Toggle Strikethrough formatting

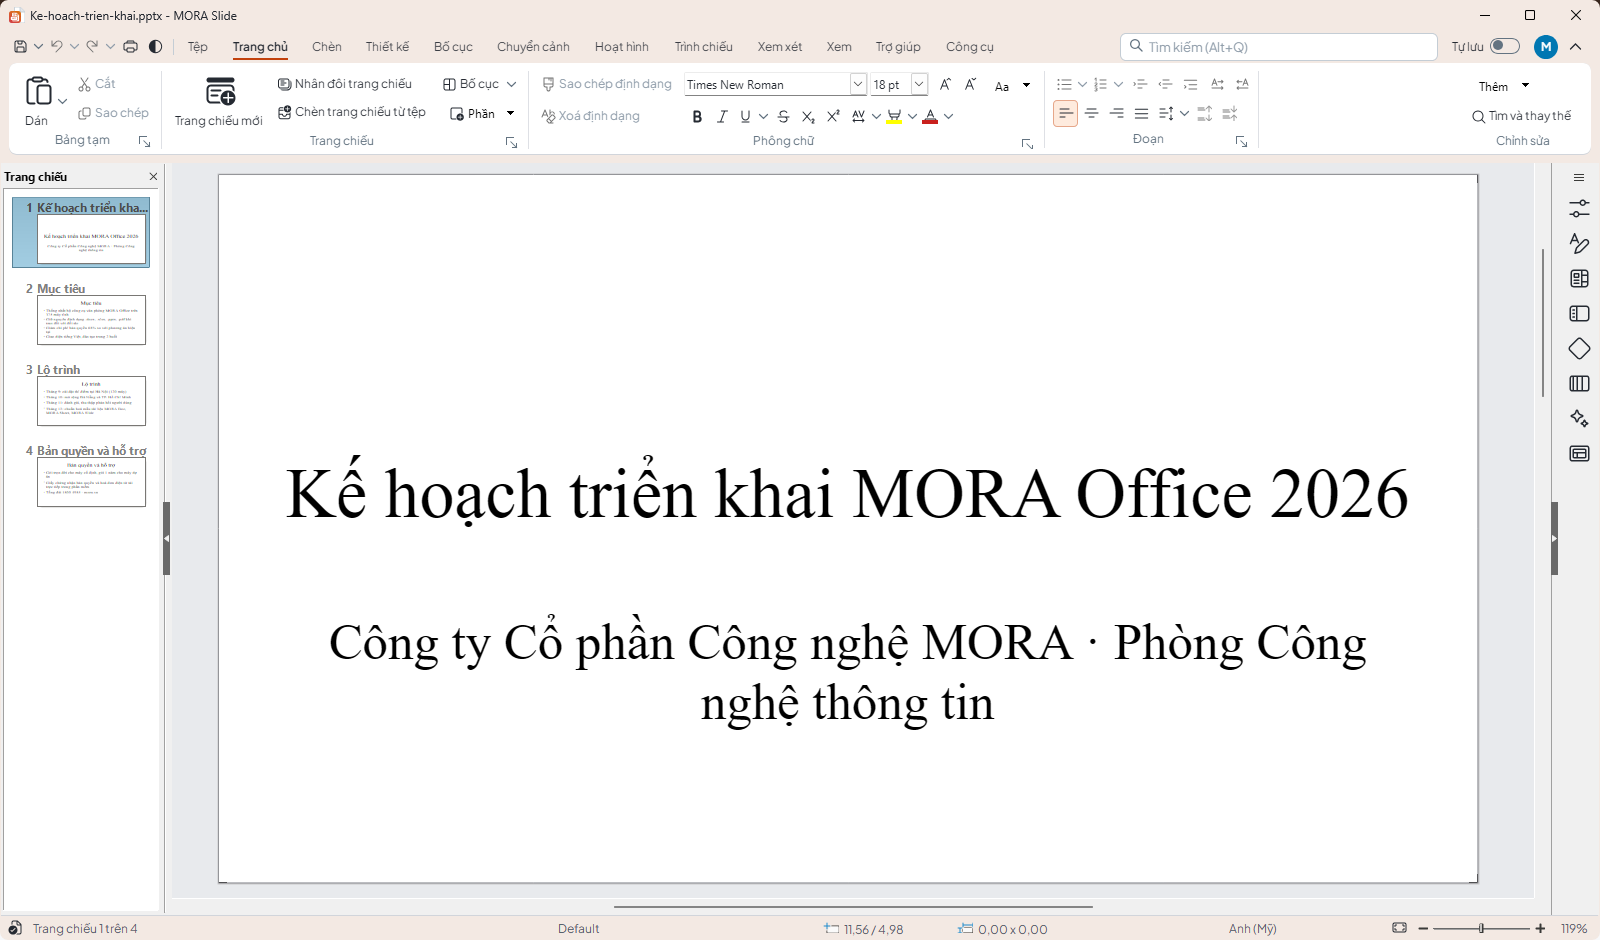pos(783,117)
